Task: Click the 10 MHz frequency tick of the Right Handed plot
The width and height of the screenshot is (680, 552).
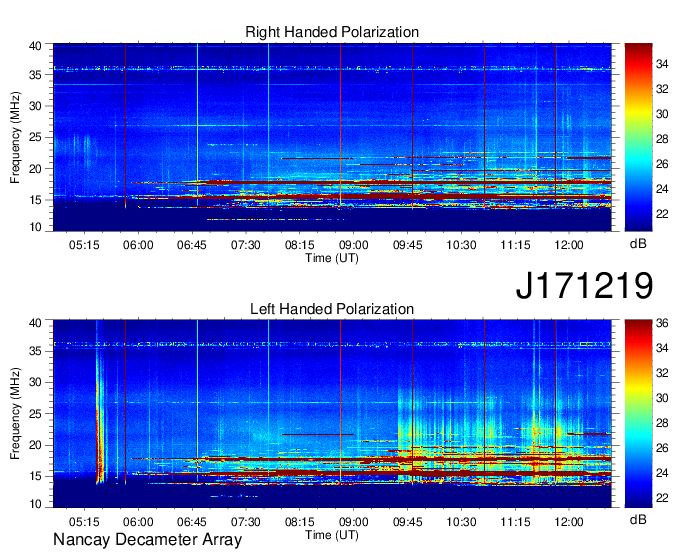Action: click(35, 227)
